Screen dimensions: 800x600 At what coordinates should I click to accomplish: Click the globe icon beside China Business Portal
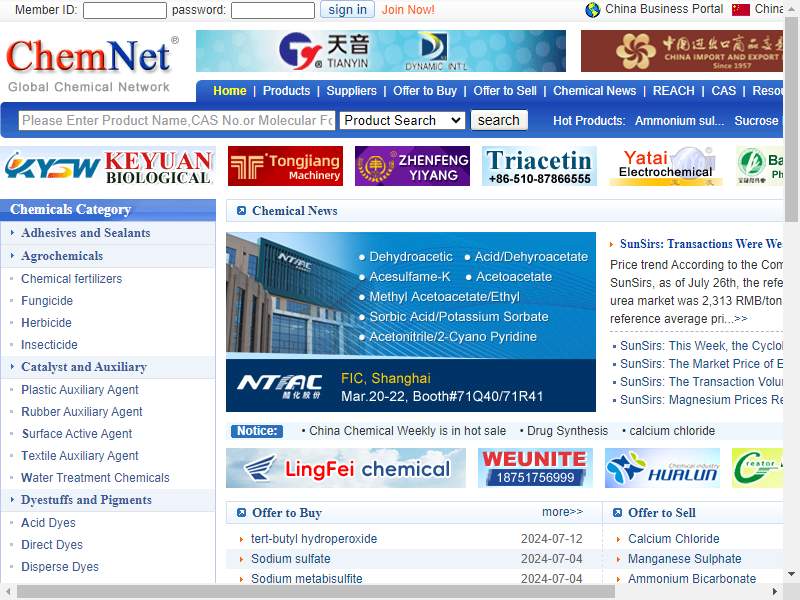592,10
